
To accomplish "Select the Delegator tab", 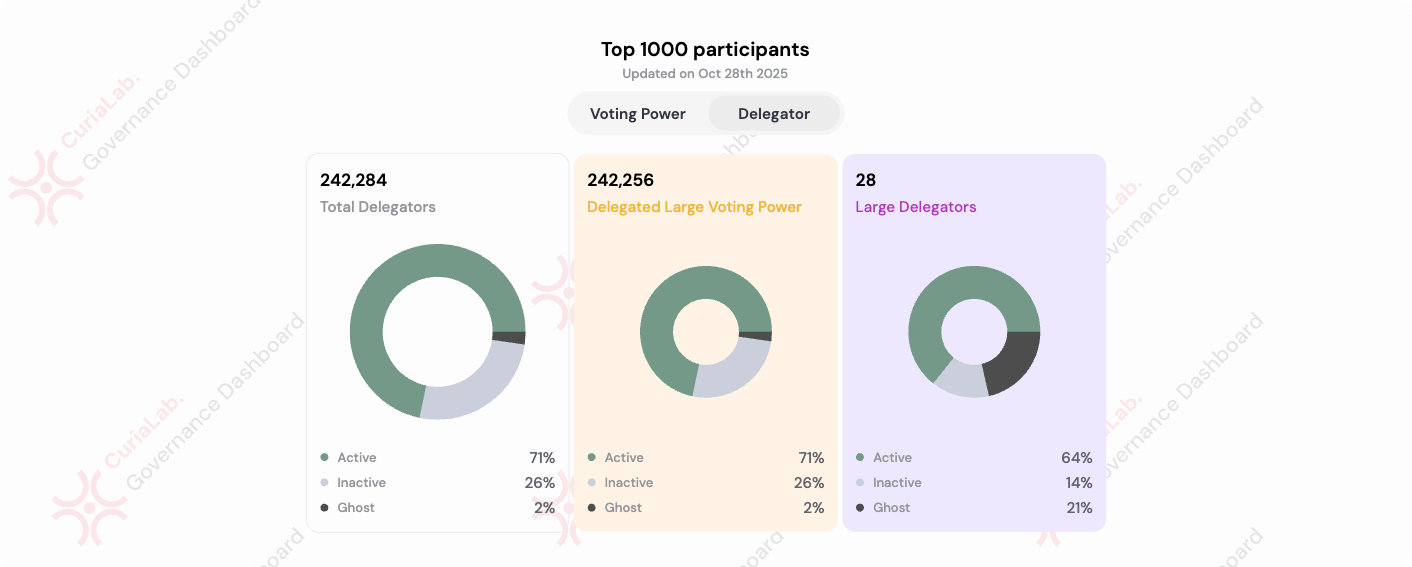I will 774,114.
